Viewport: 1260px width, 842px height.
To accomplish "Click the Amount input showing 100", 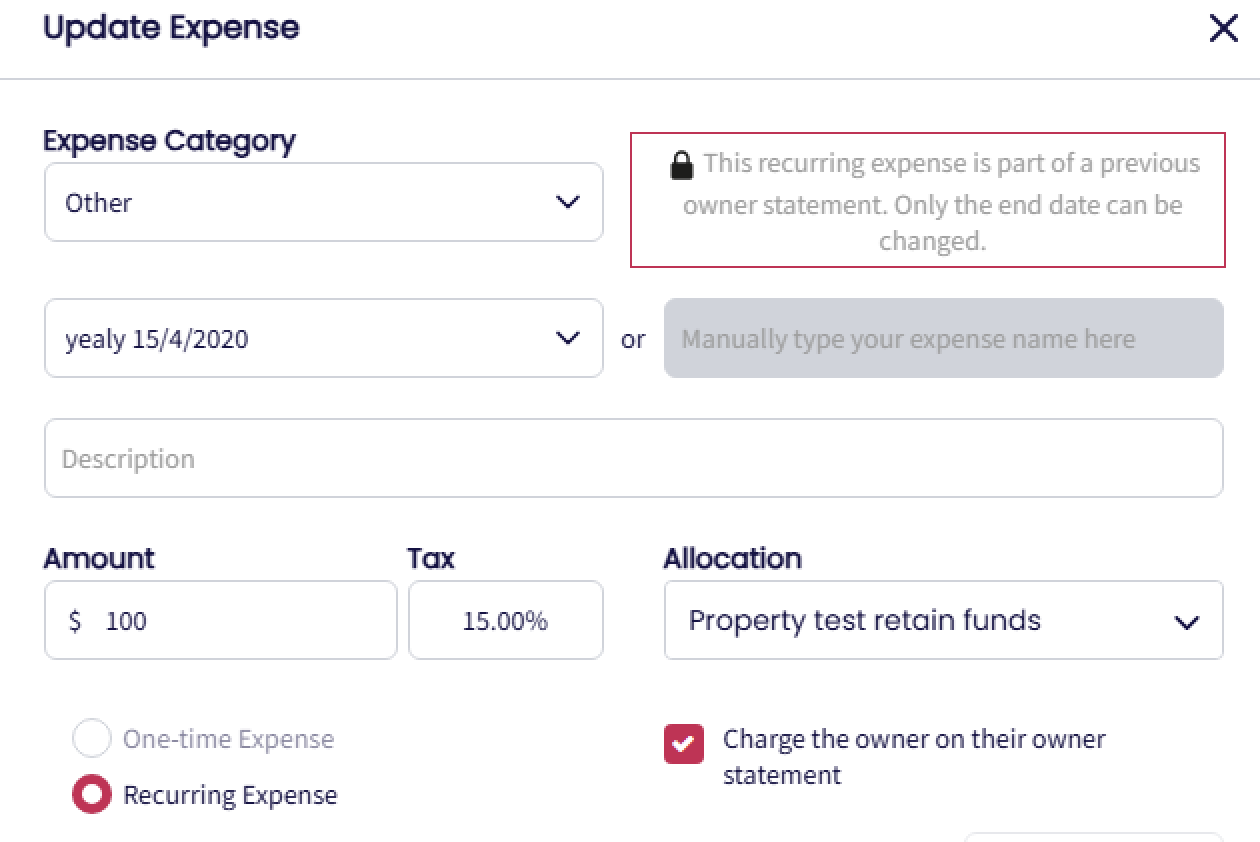I will [x=240, y=621].
